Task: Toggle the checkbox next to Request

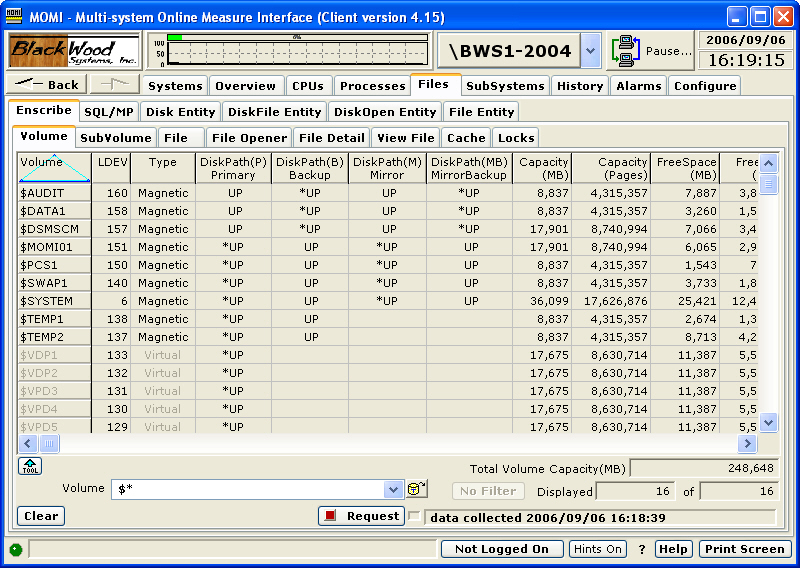Action: coord(414,516)
